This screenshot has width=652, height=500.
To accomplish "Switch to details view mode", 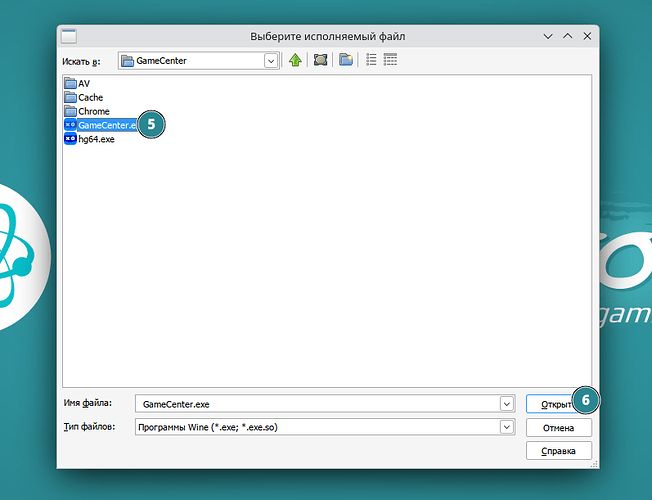I will 390,60.
